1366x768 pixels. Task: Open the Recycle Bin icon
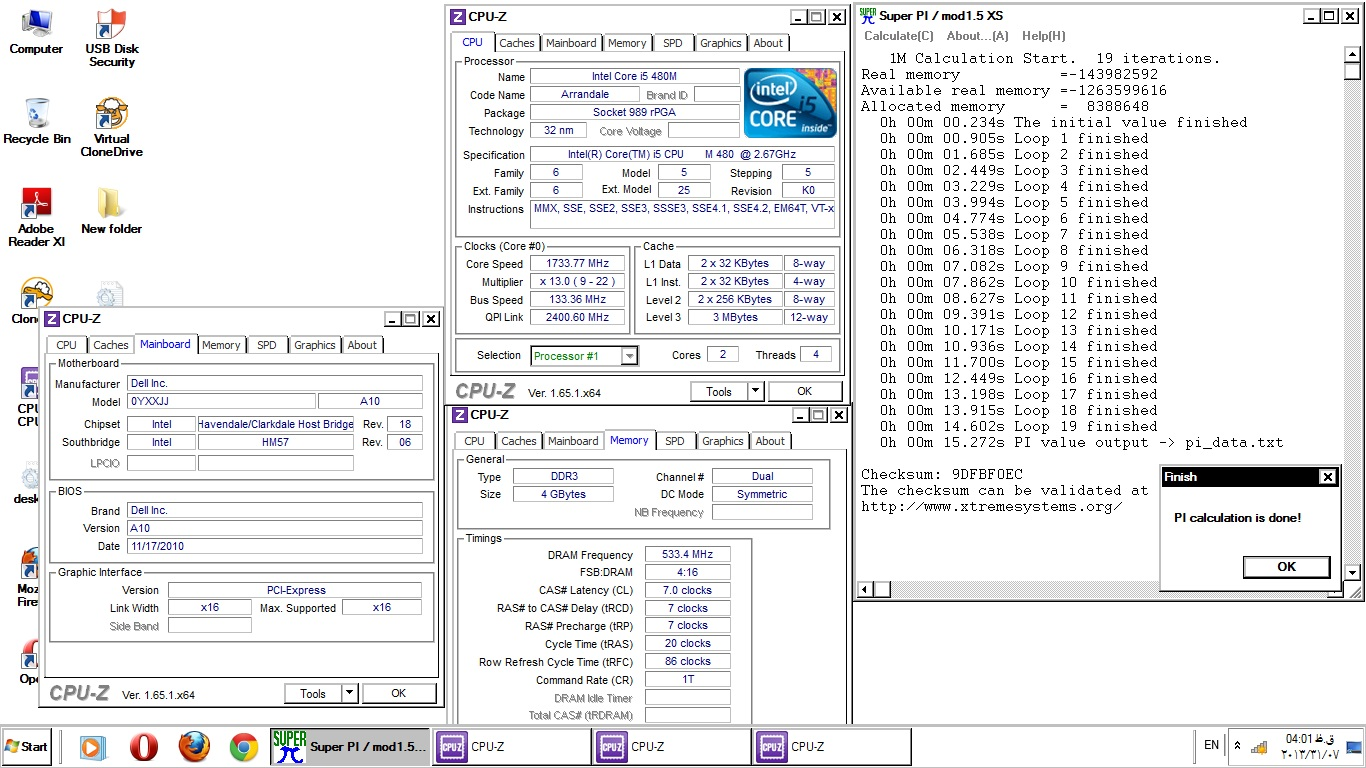click(x=37, y=122)
